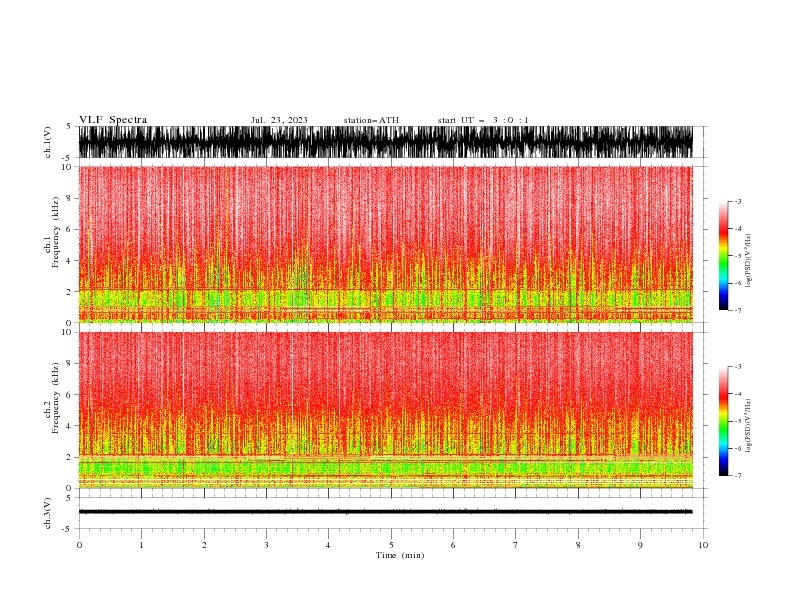Click time axis tick label '5'
The image size is (792, 612).
(391, 545)
